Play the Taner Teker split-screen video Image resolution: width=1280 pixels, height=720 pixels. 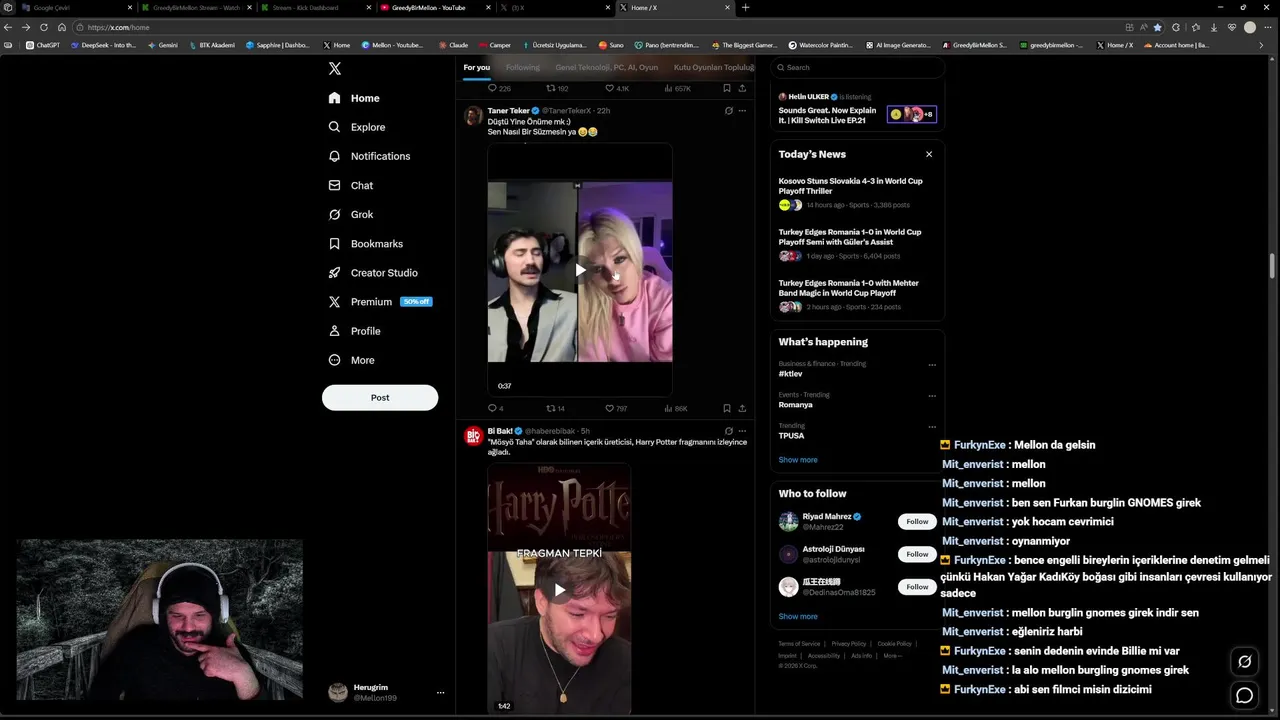(580, 270)
